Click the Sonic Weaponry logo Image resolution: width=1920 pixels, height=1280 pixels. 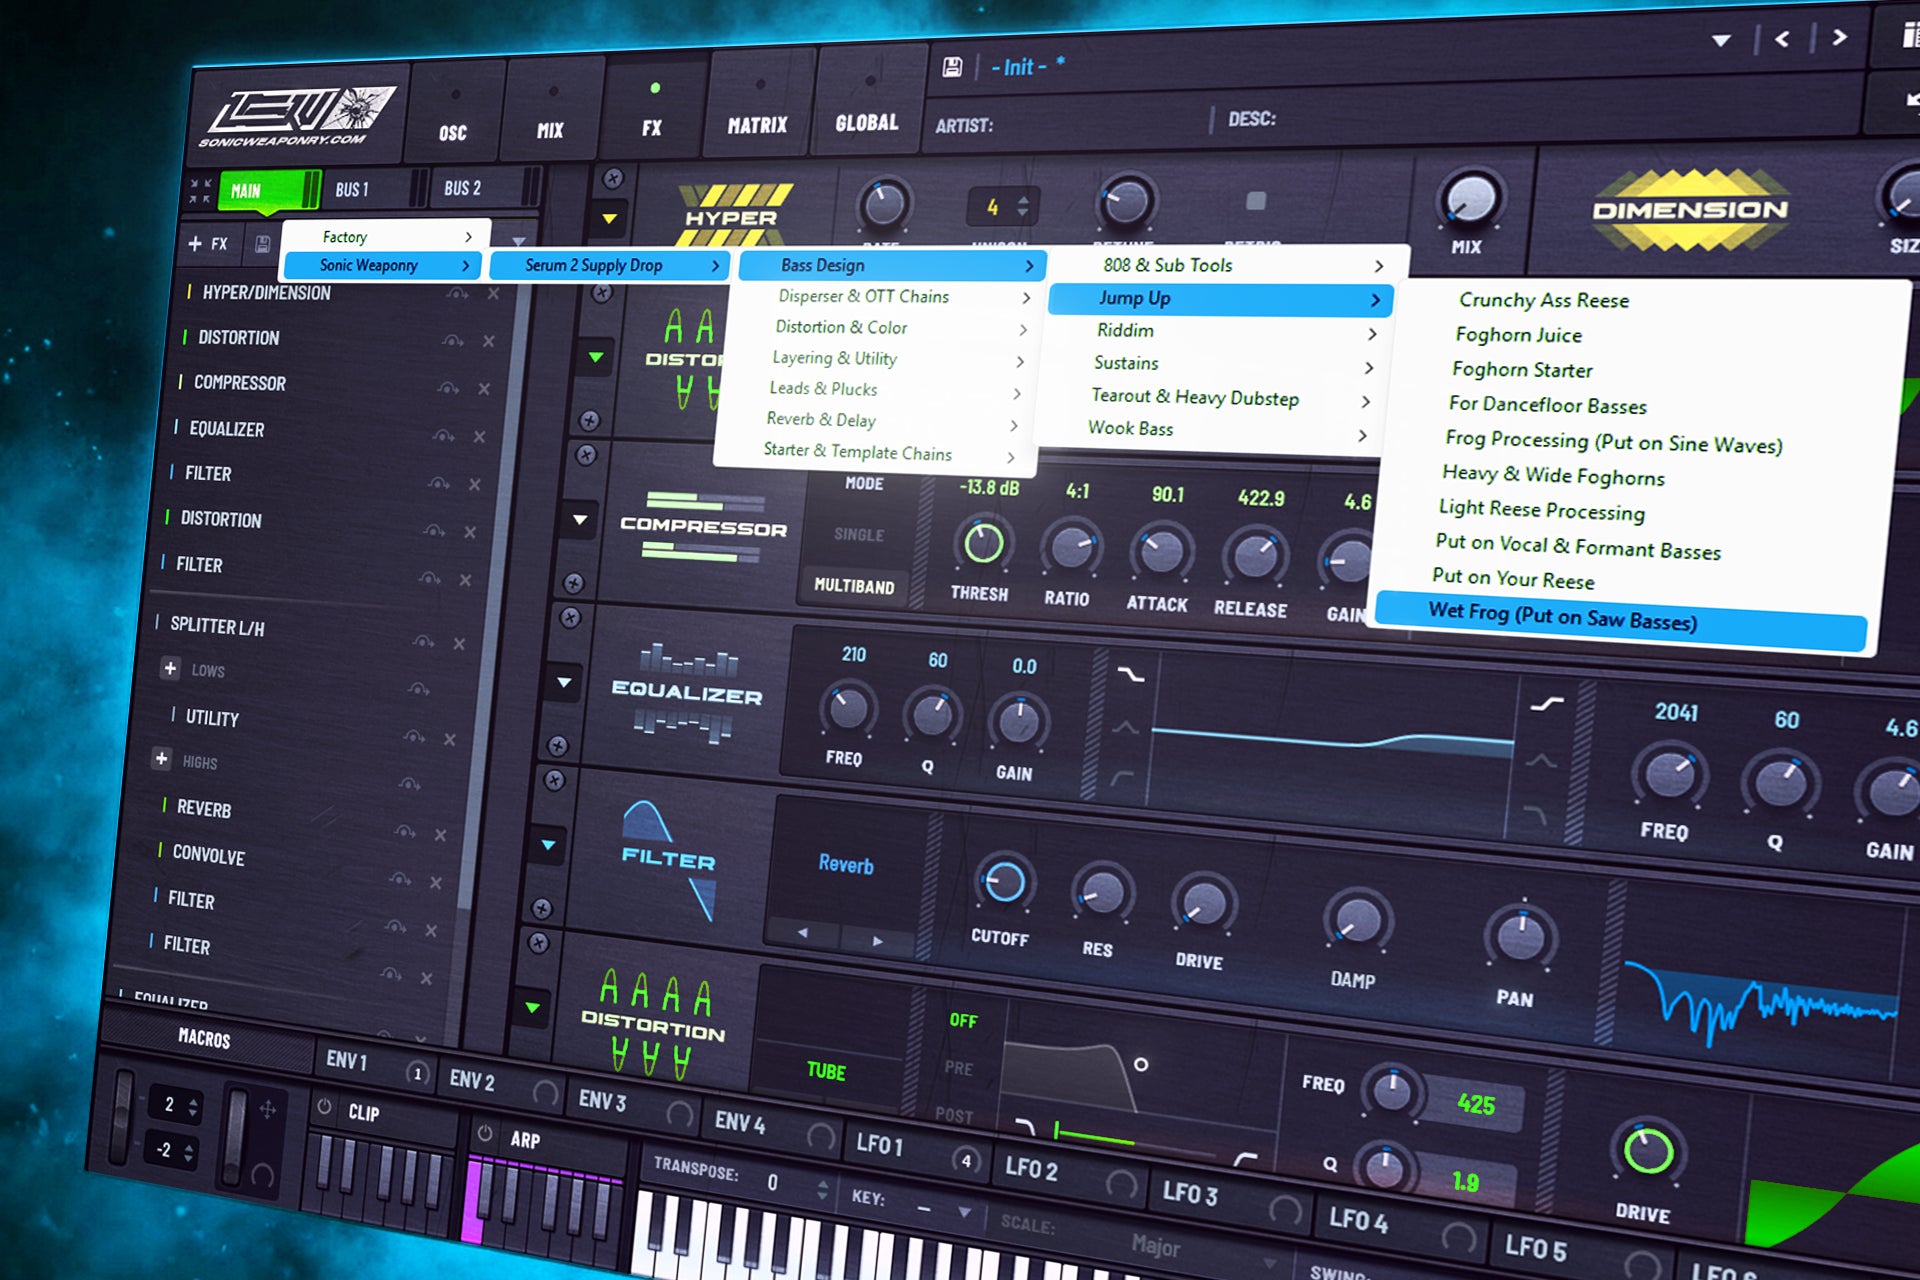coord(295,115)
